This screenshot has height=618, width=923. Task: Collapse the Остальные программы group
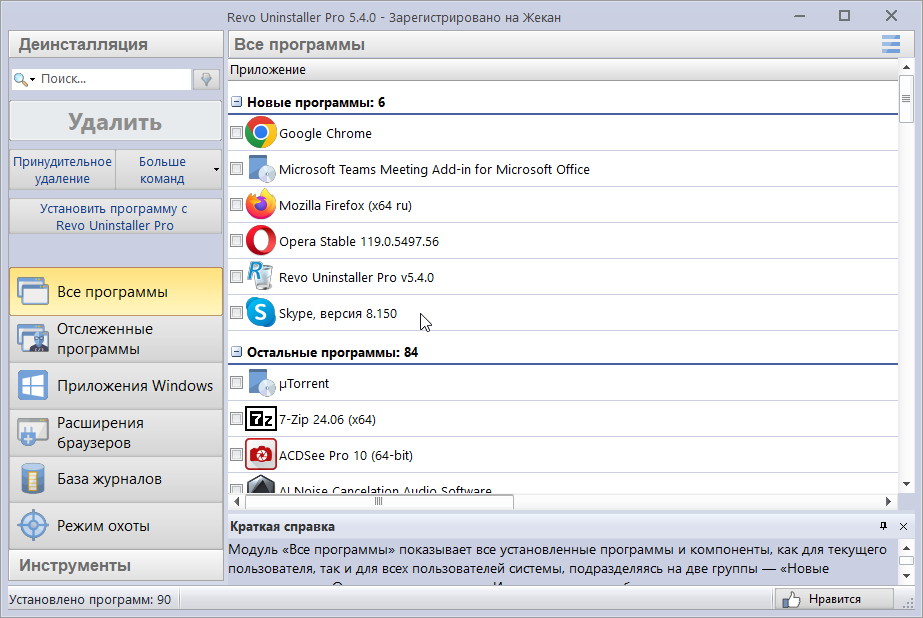pyautogui.click(x=236, y=352)
